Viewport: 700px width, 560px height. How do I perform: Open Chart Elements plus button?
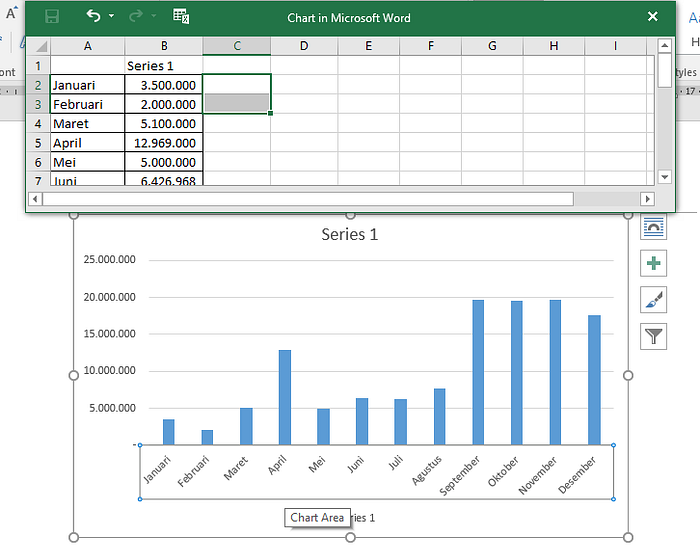653,263
